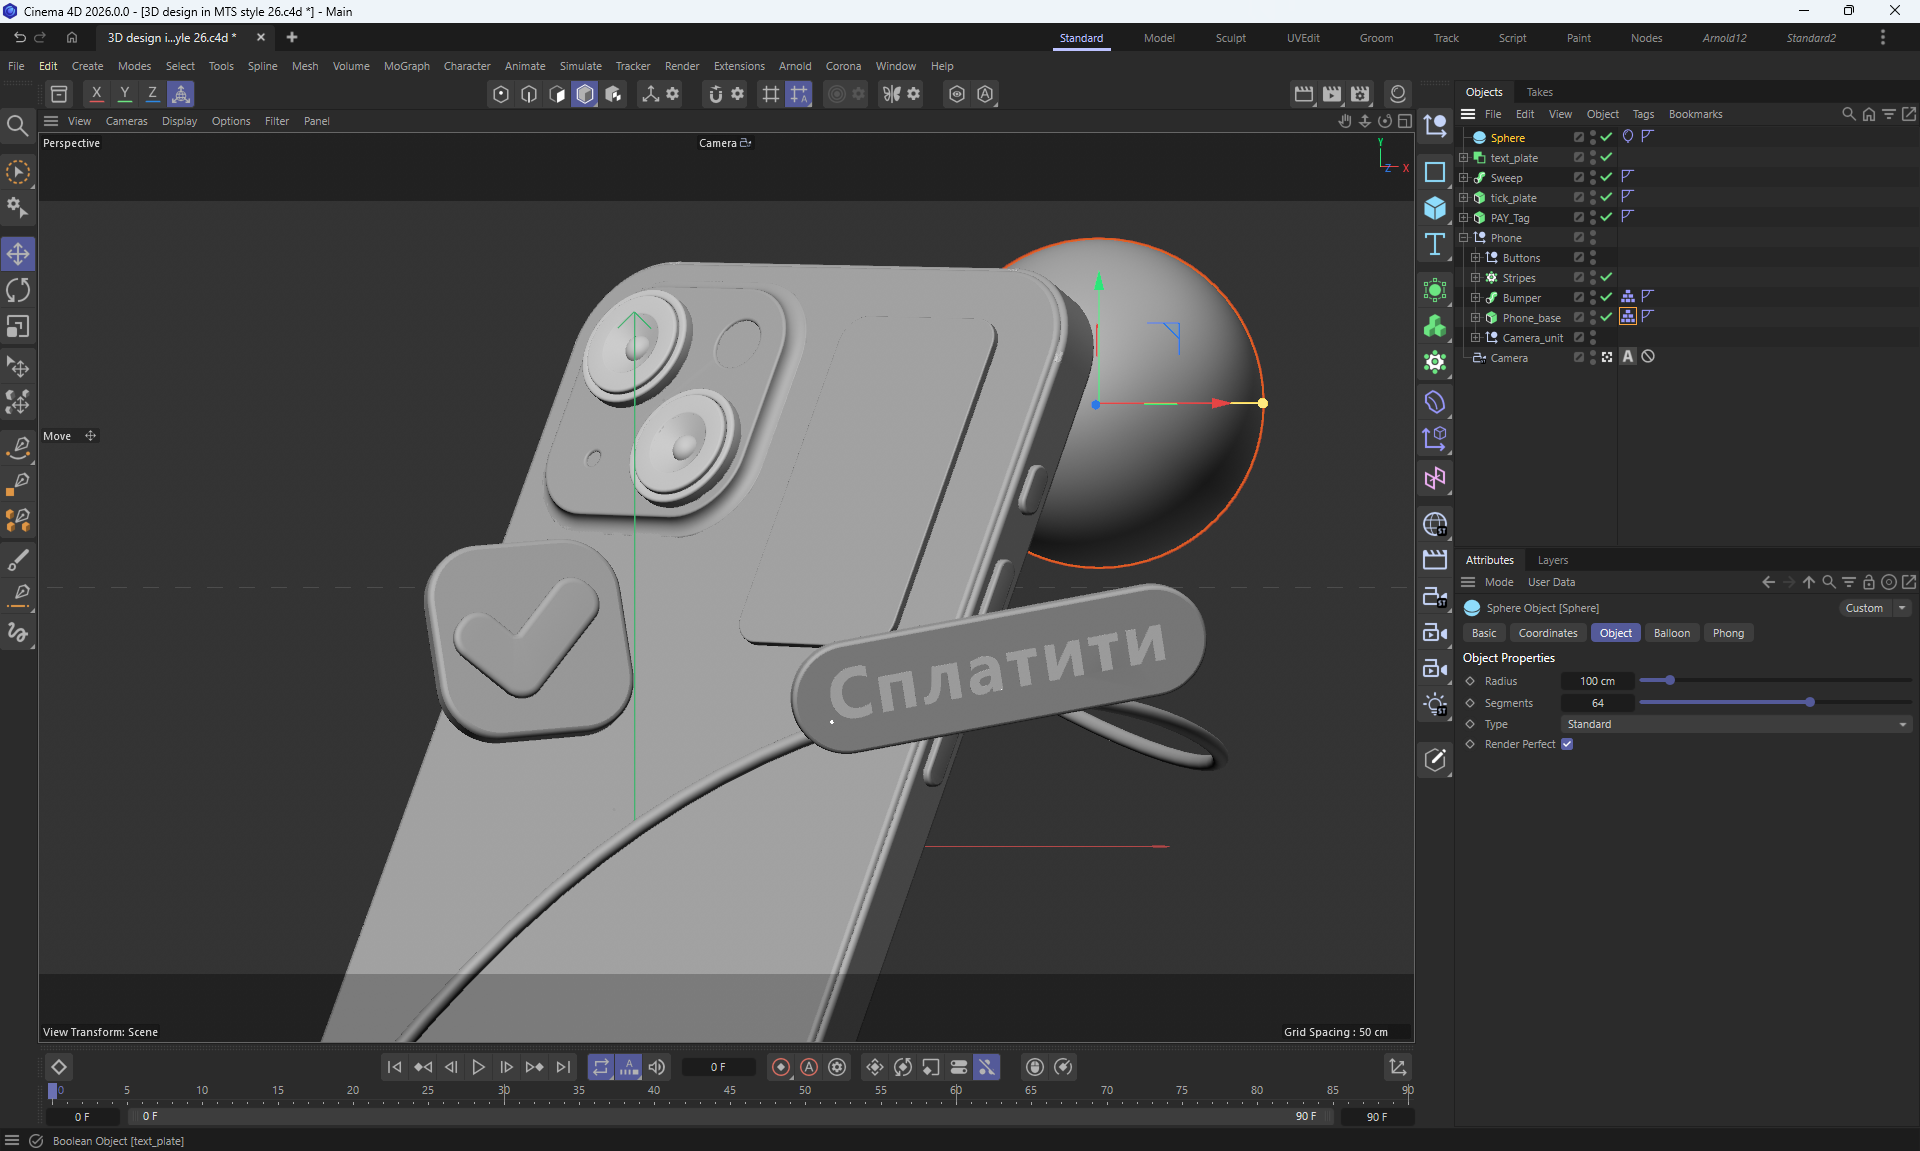The width and height of the screenshot is (1920, 1151).
Task: Collapse the Phone hierarchy in Objects
Action: [1464, 238]
